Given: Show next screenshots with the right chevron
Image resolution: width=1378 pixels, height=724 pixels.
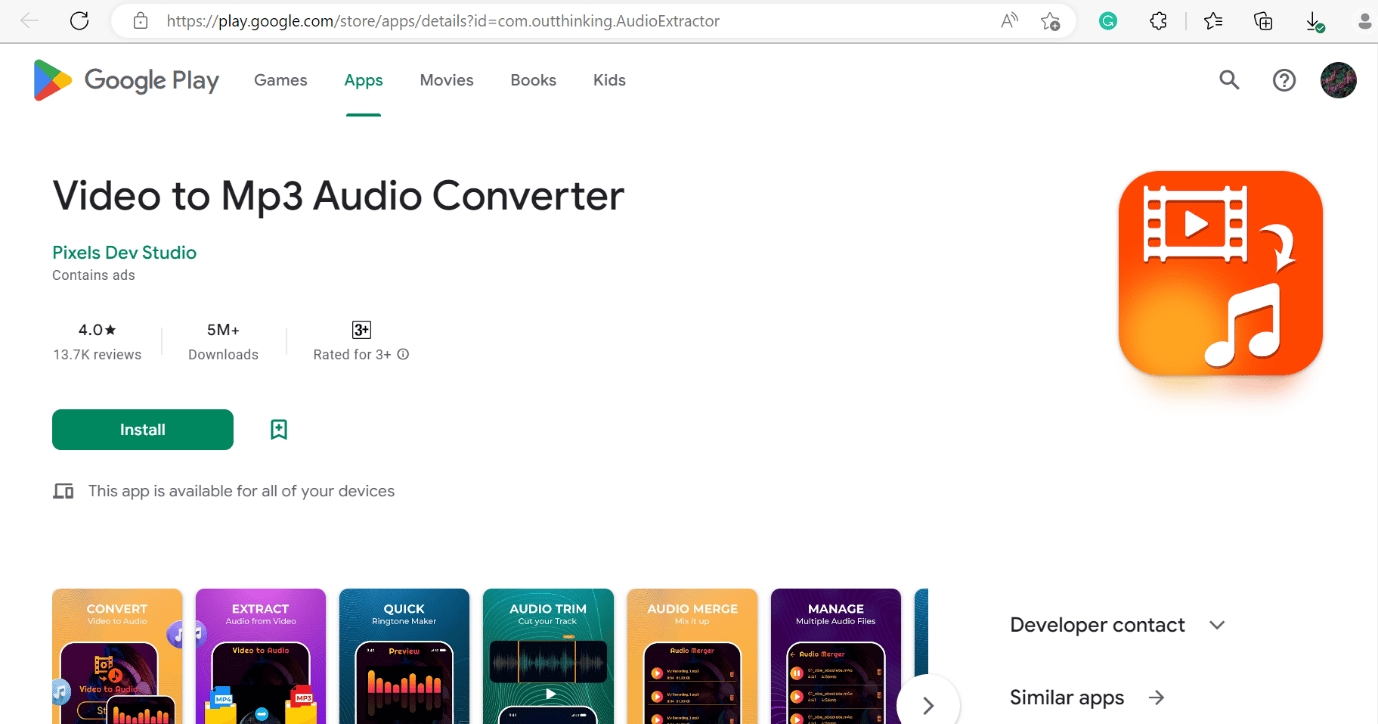Looking at the screenshot, I should click(928, 705).
